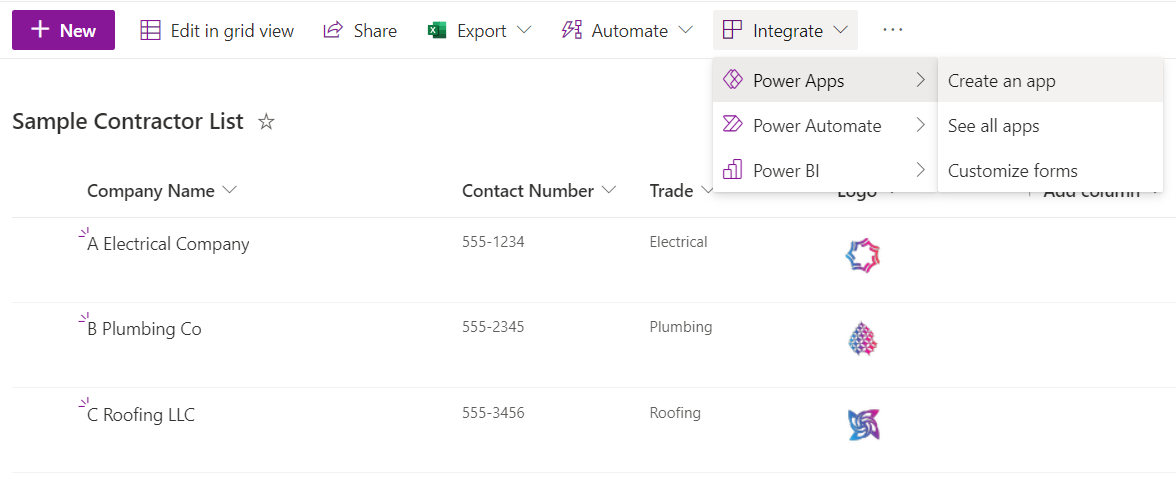Image resolution: width=1176 pixels, height=491 pixels.
Task: Click the Trade column header text
Action: [x=671, y=190]
